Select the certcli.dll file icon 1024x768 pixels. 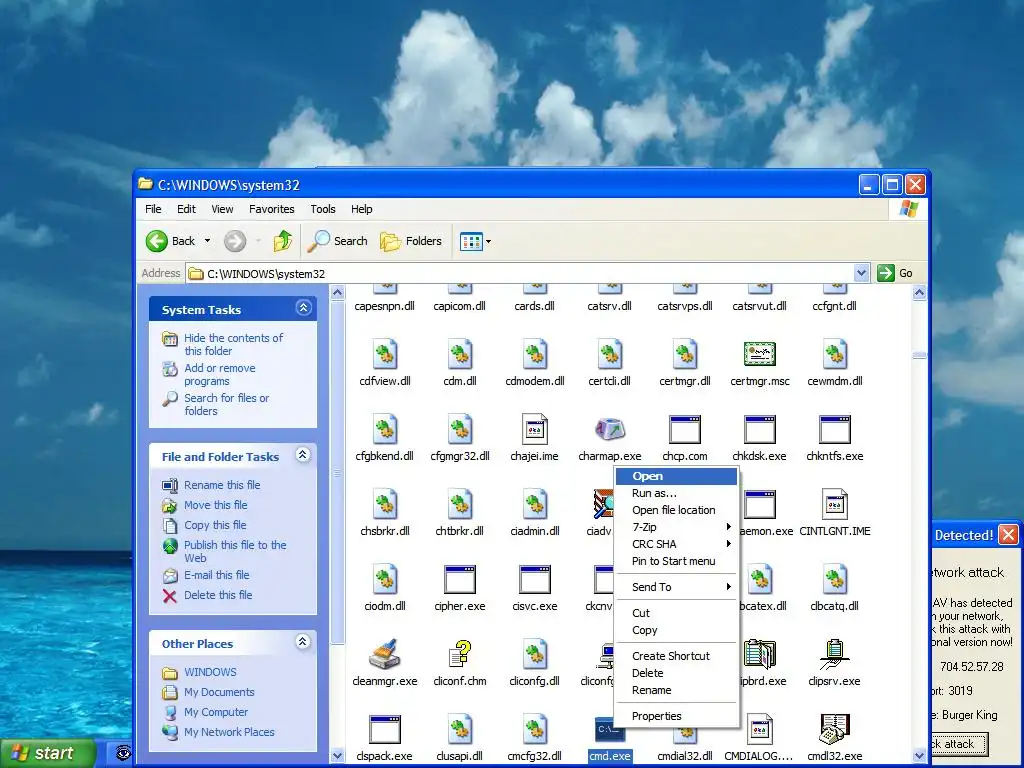(x=609, y=354)
